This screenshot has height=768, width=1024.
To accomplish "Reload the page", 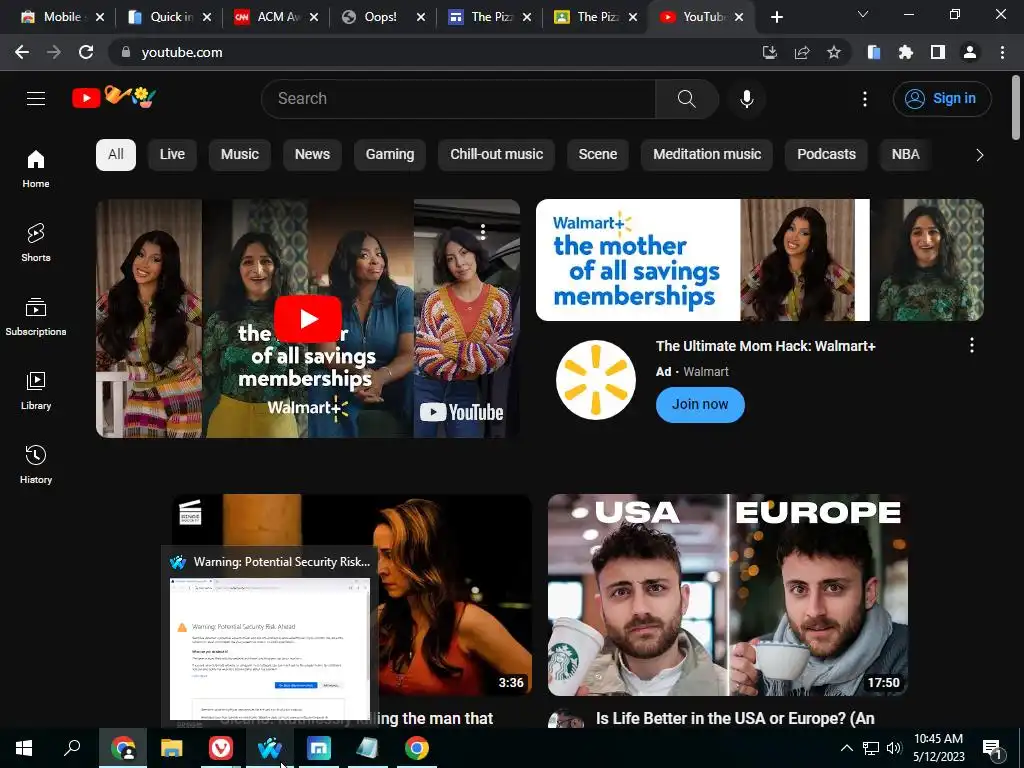I will (x=86, y=52).
